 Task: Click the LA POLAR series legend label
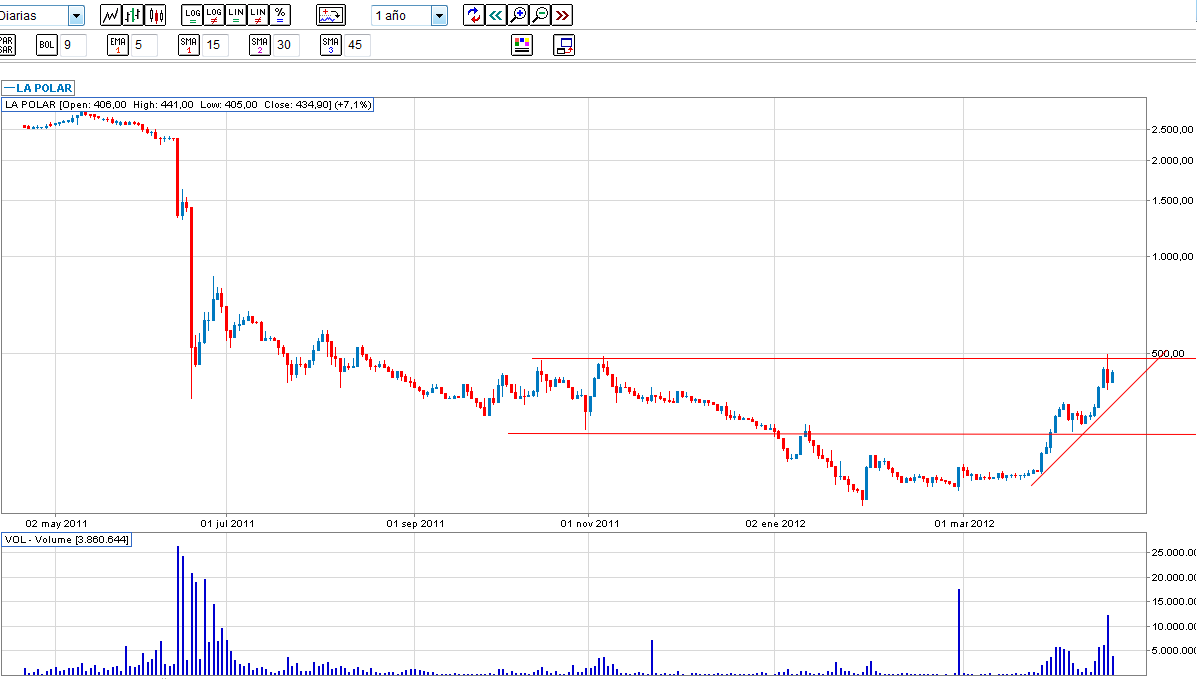pos(39,88)
